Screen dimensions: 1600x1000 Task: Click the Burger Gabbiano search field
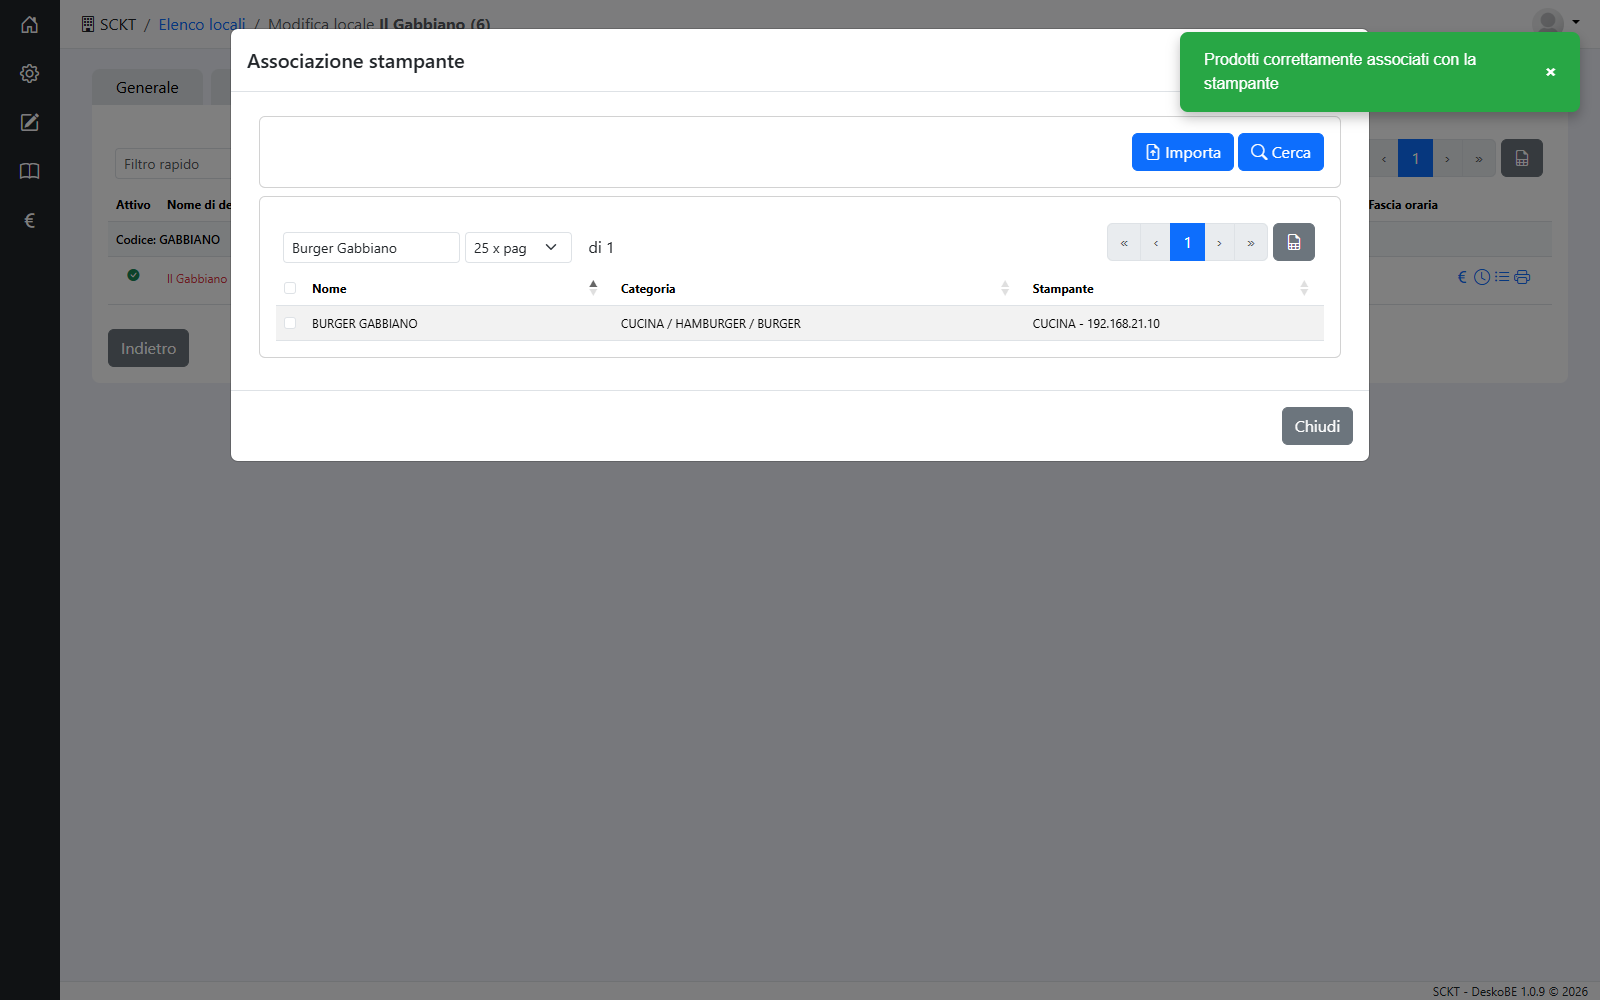[371, 247]
